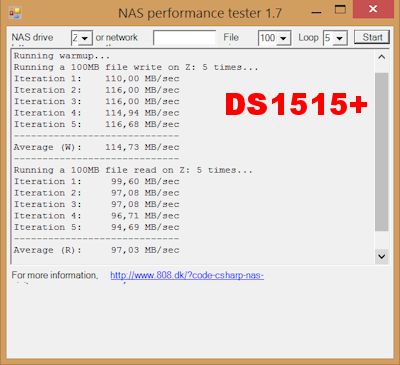Click the "Average (W): 114,73 MB/sec" line
400x365 pixels.
97,147
